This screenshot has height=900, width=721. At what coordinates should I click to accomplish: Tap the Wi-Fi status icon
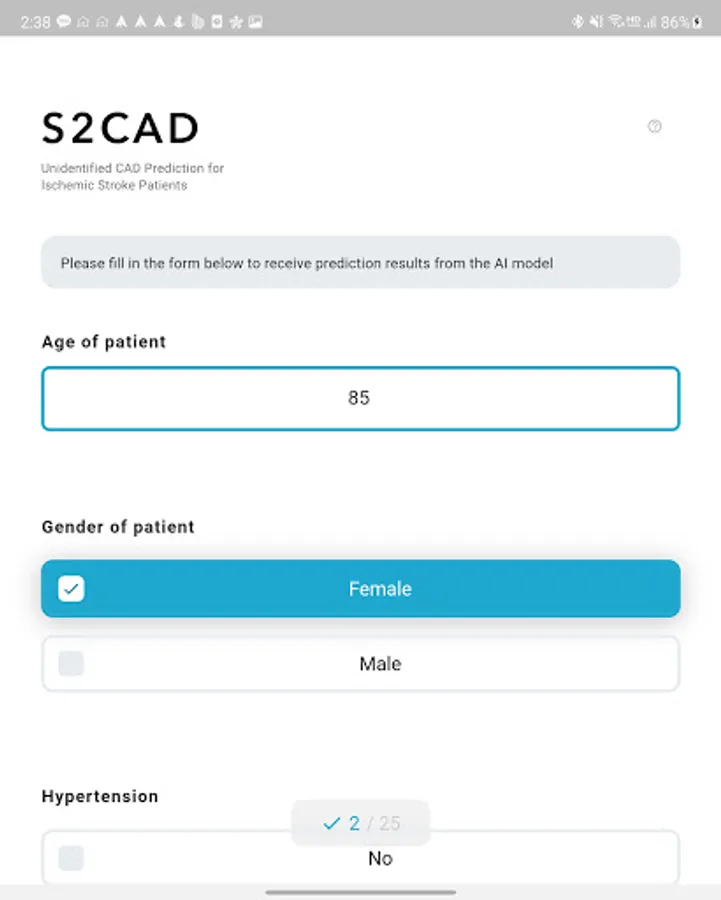[x=615, y=21]
